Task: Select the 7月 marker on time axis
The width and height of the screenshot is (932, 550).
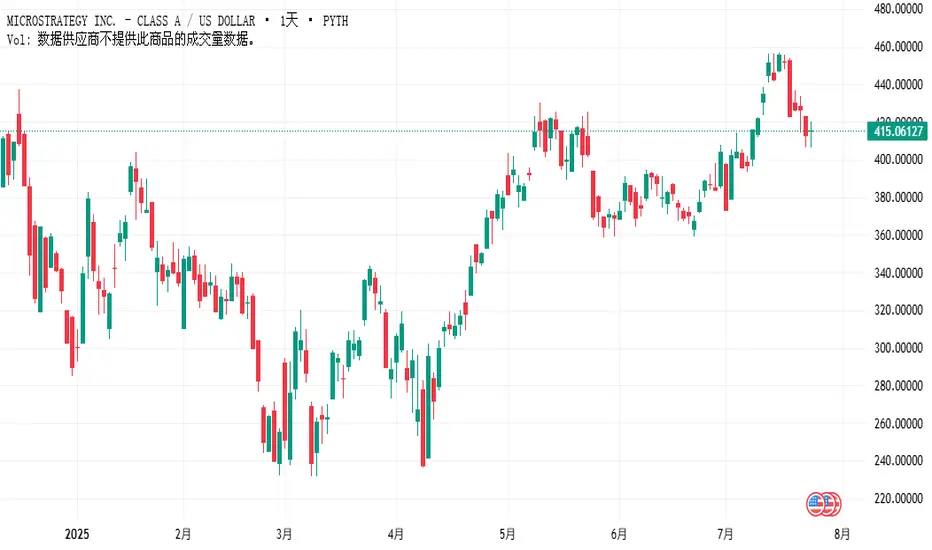Action: [x=727, y=532]
